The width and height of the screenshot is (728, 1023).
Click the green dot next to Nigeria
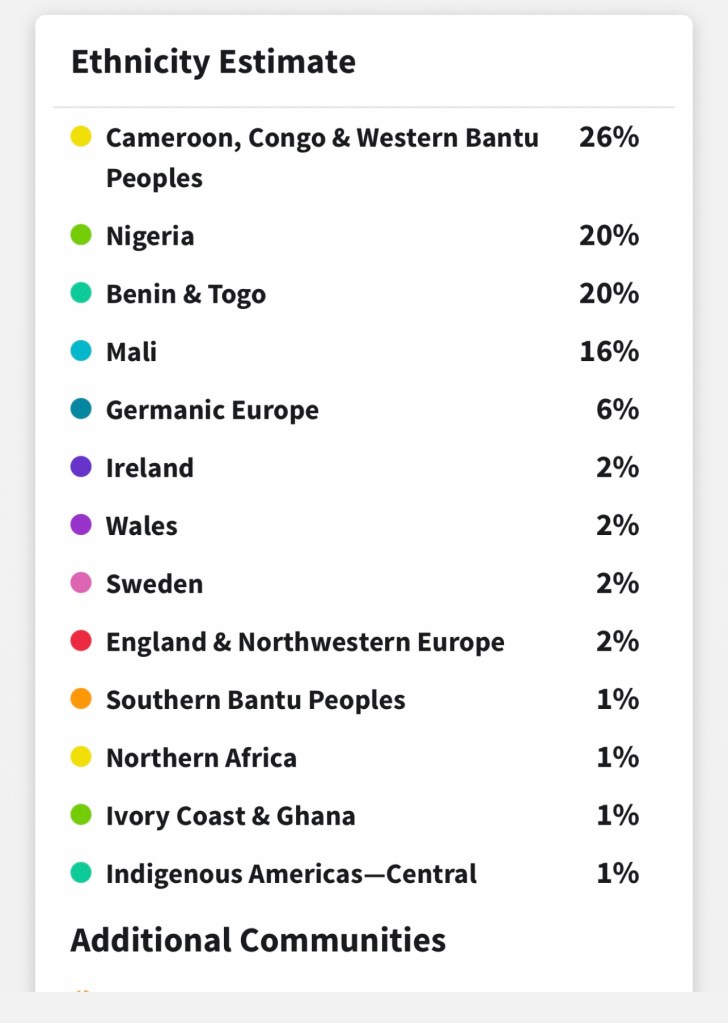(81, 235)
